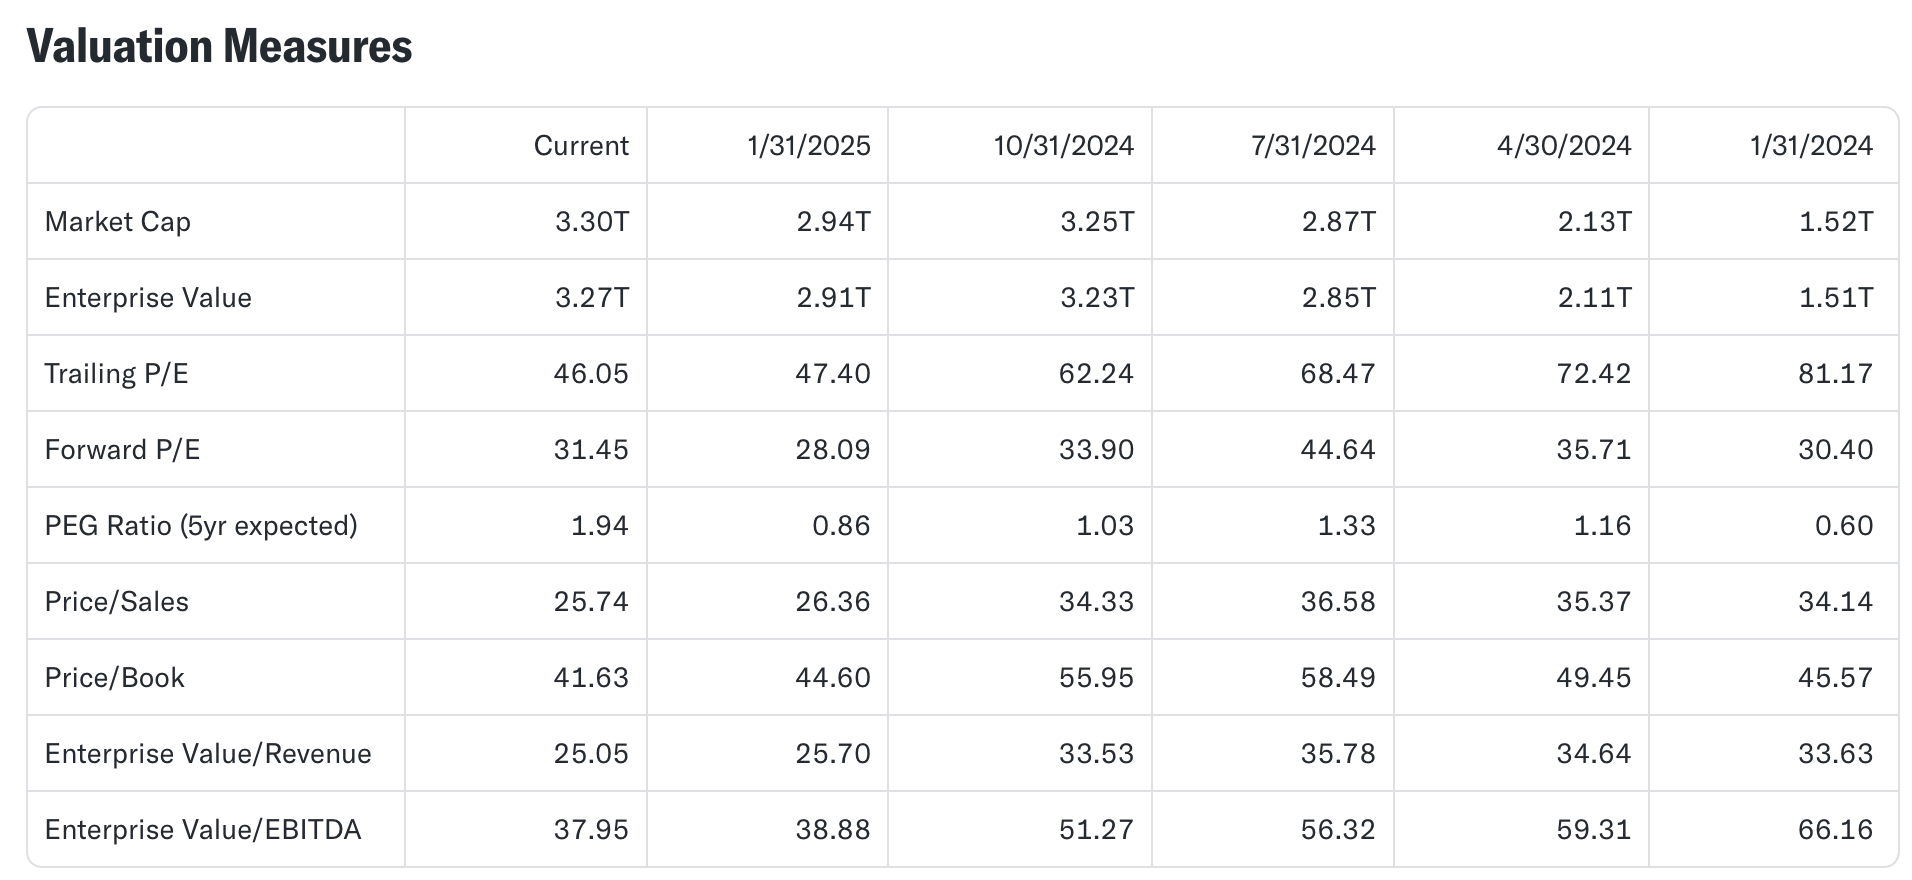1912x880 pixels.
Task: Select the 10/31/2024 column header
Action: tap(1064, 146)
